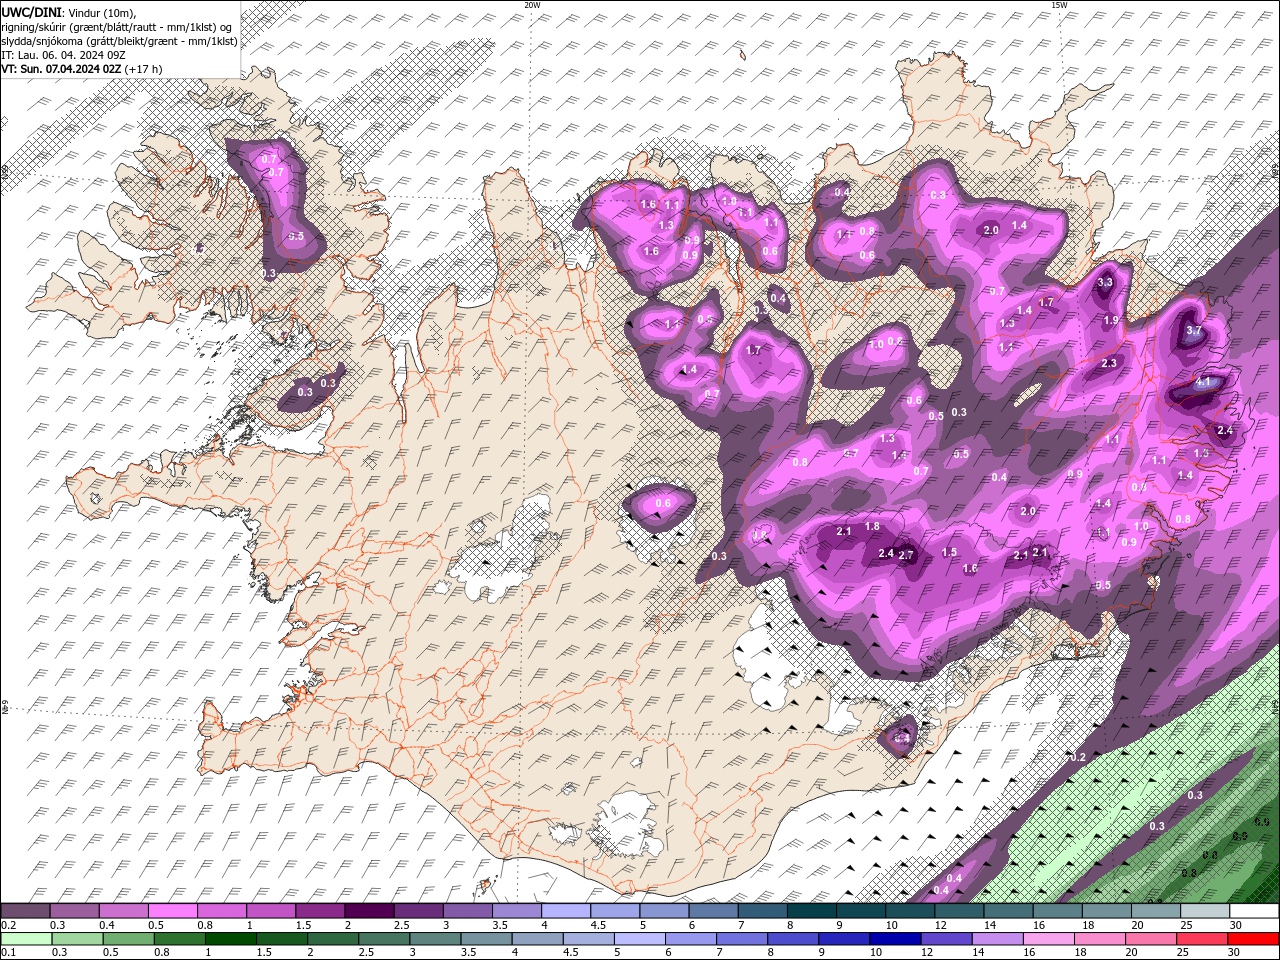
Task: Click the '12' label in the bottom legend
Action: pos(926,953)
